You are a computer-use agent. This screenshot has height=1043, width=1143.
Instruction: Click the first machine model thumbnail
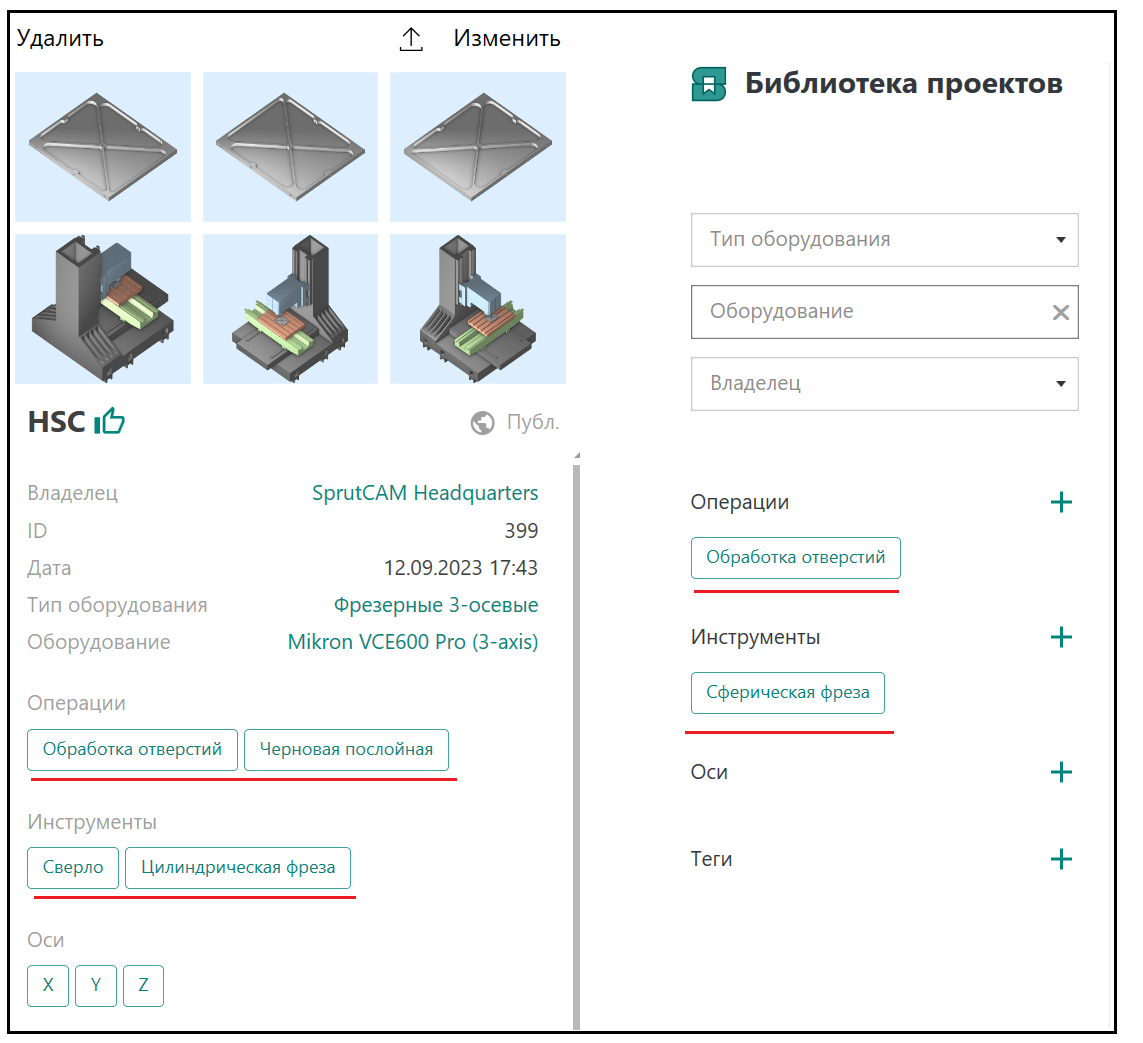pos(103,309)
